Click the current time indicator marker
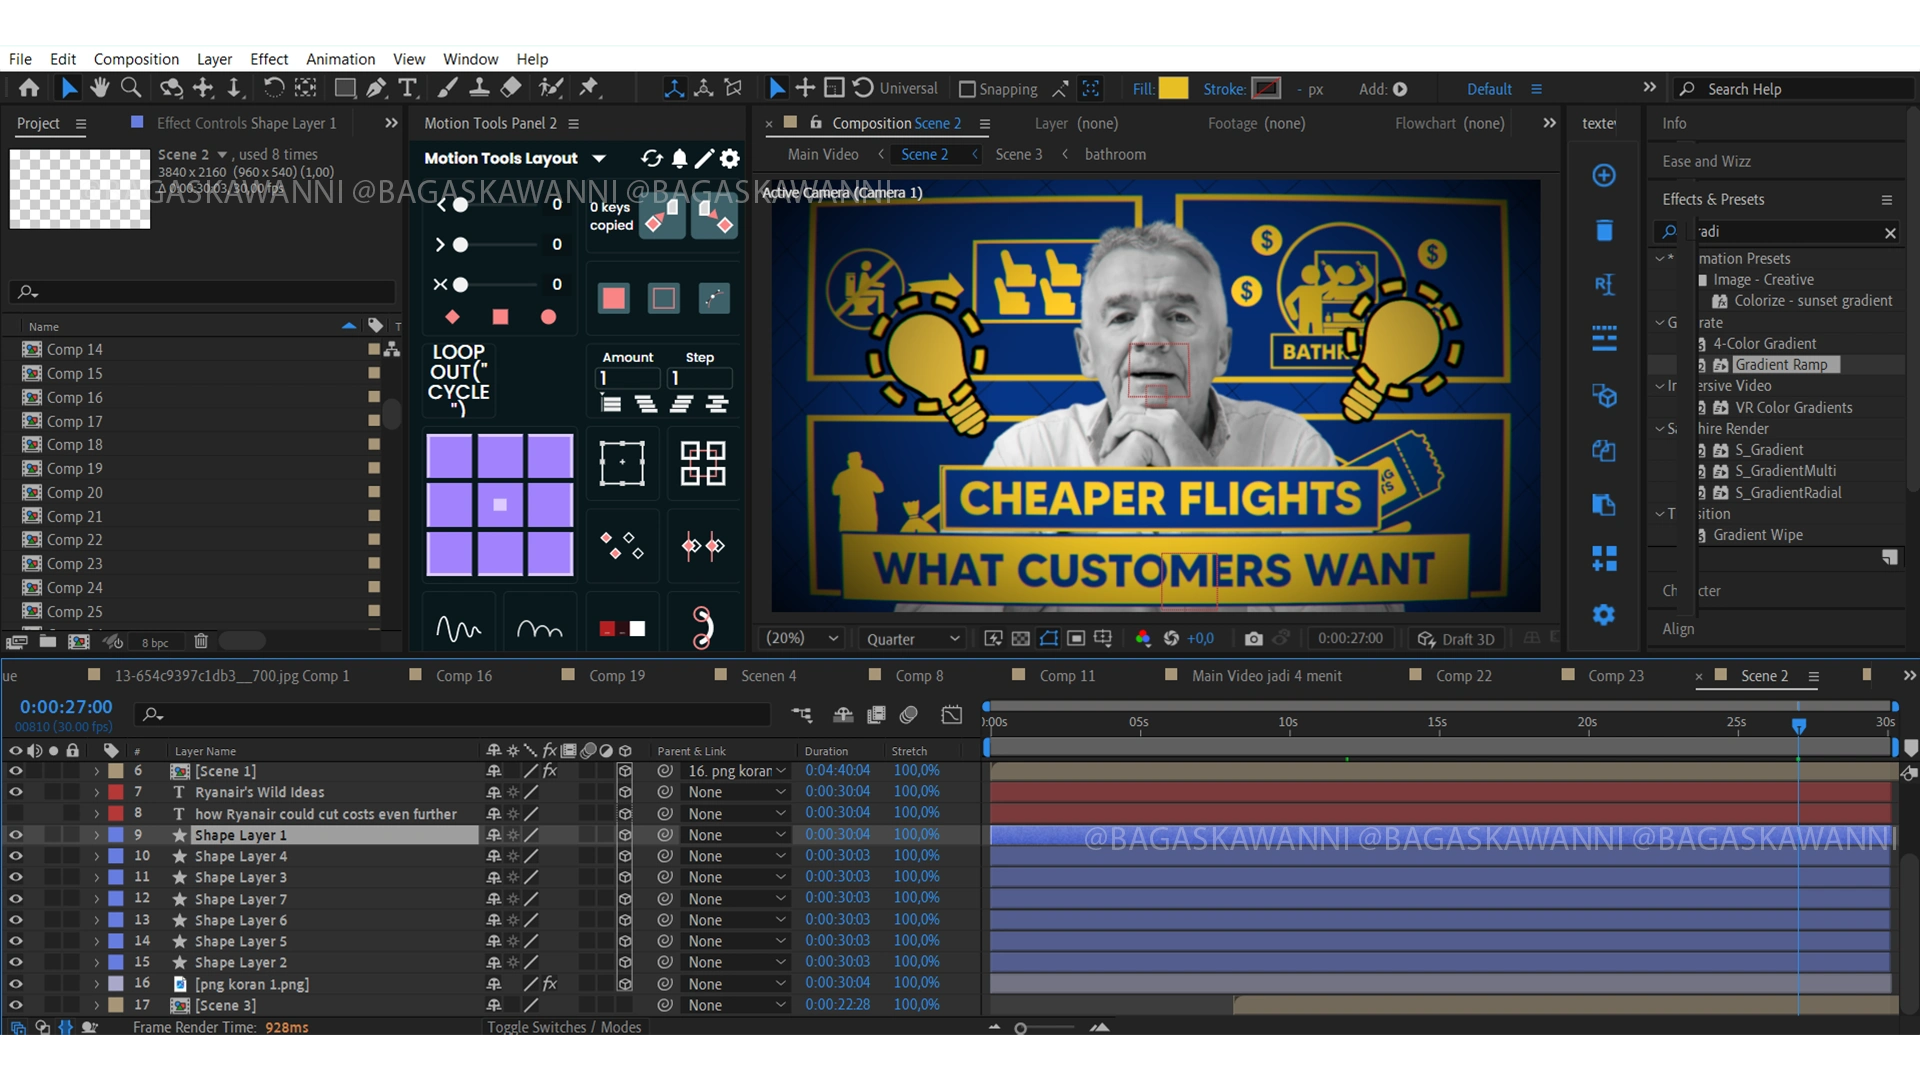 (1798, 726)
